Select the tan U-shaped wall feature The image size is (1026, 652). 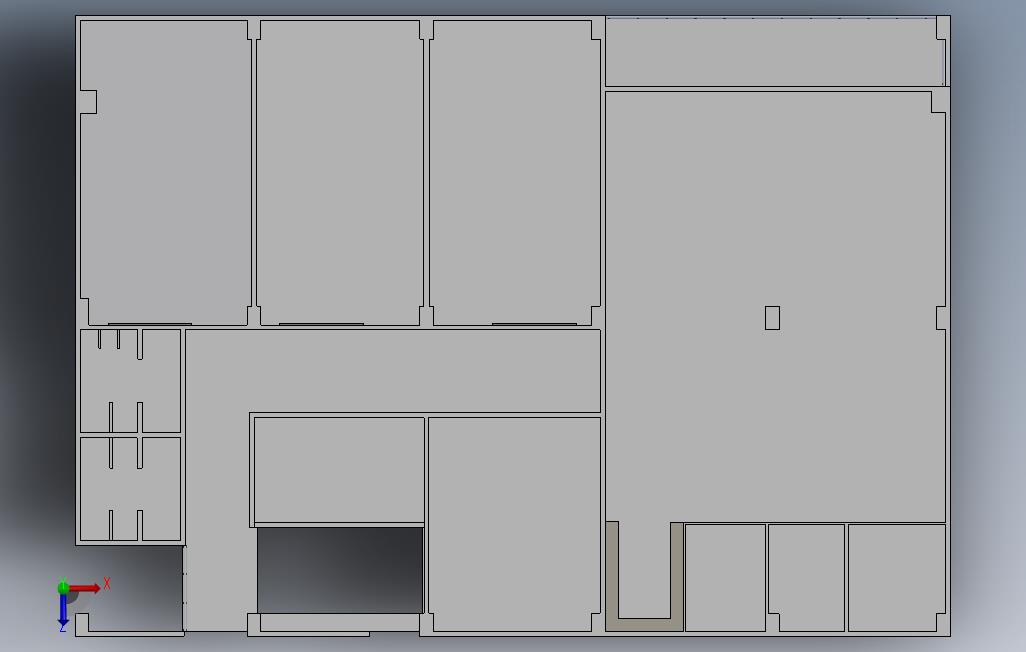[645, 625]
